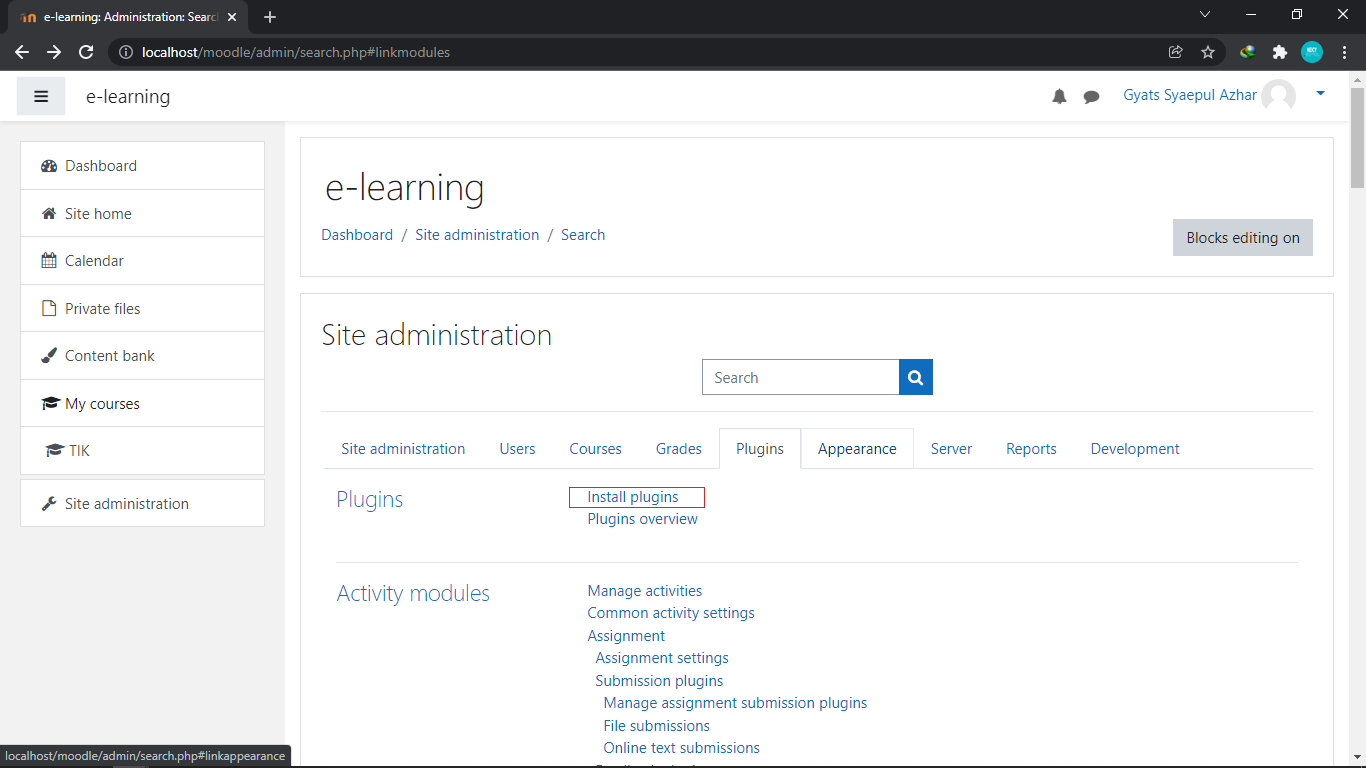Image resolution: width=1366 pixels, height=768 pixels.
Task: Toggle the hamburger side panel button
Action: tap(41, 96)
